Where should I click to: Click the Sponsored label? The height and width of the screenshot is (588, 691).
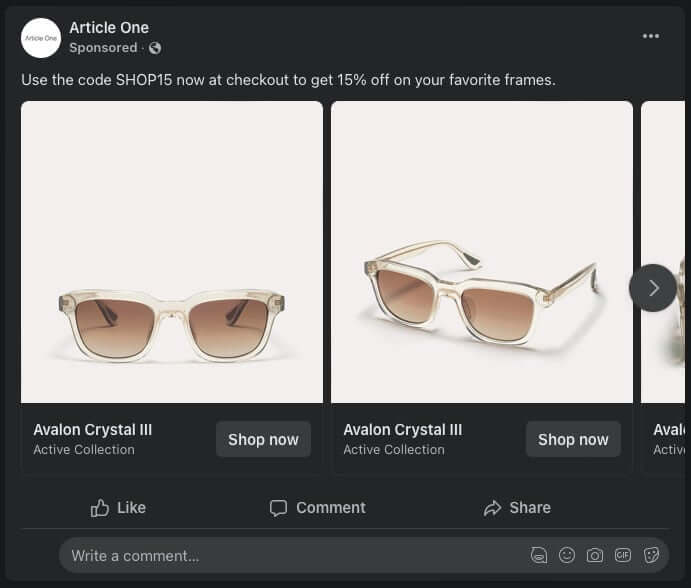pyautogui.click(x=103, y=48)
